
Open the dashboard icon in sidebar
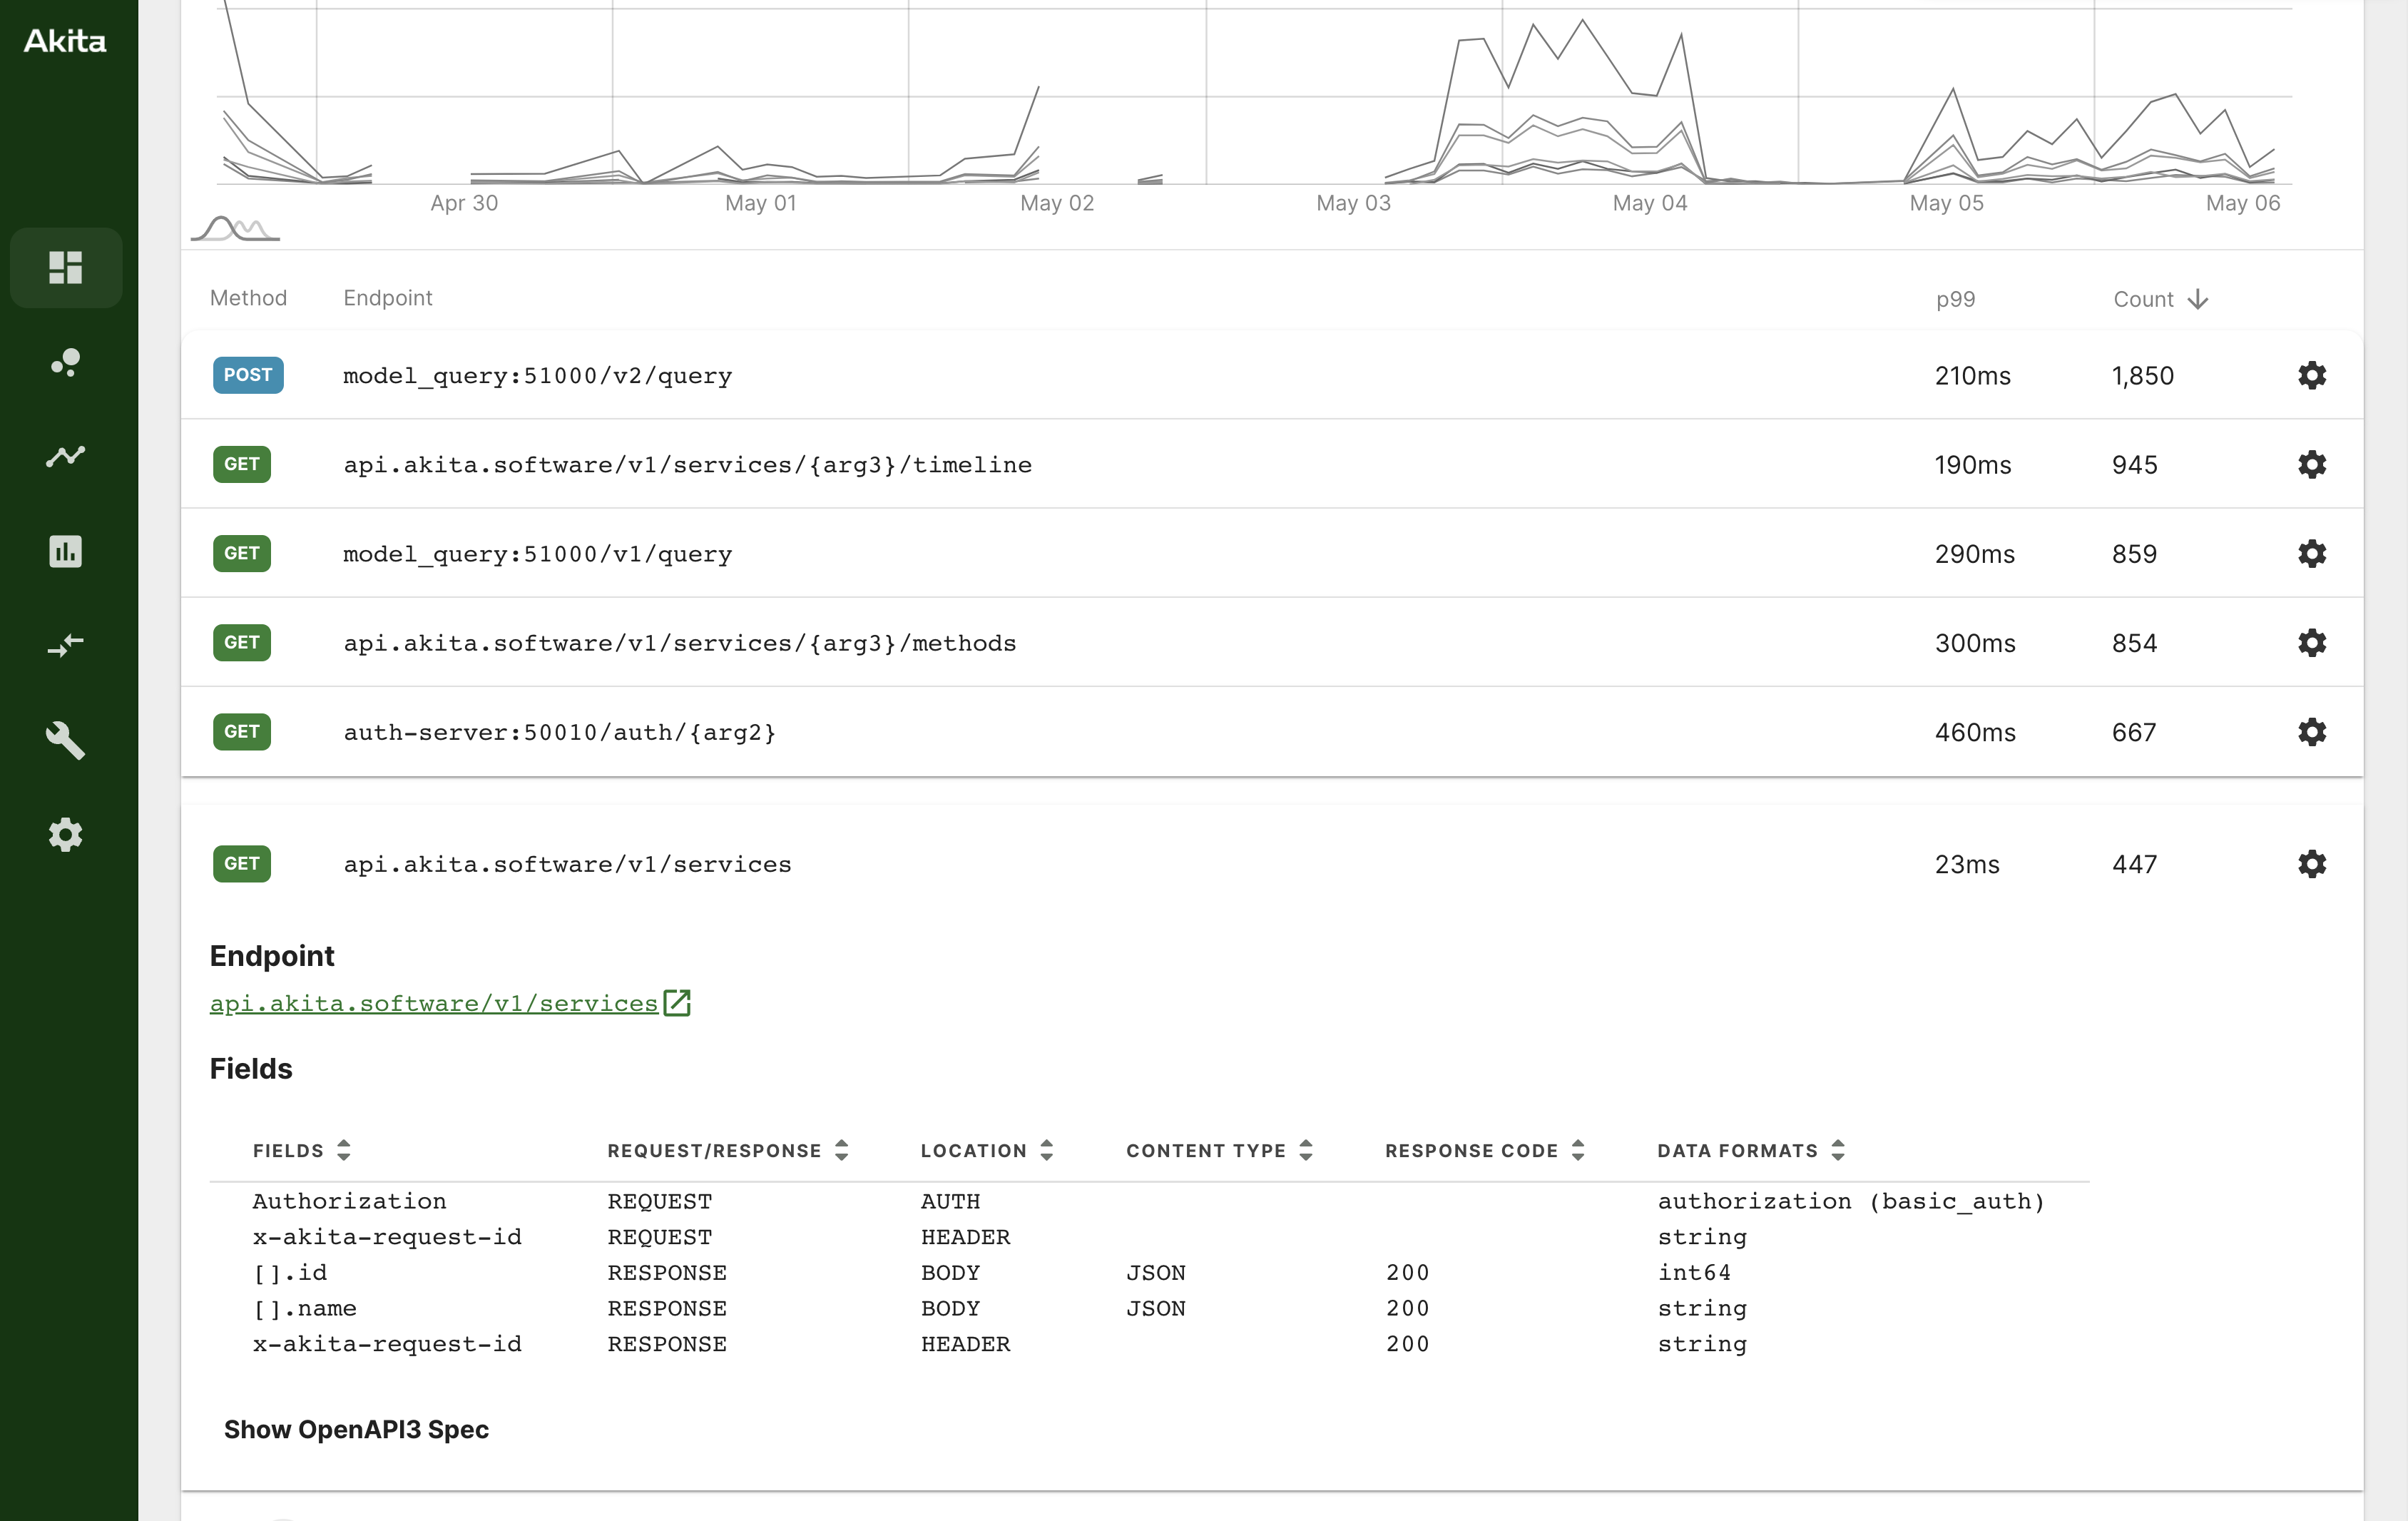coord(65,267)
